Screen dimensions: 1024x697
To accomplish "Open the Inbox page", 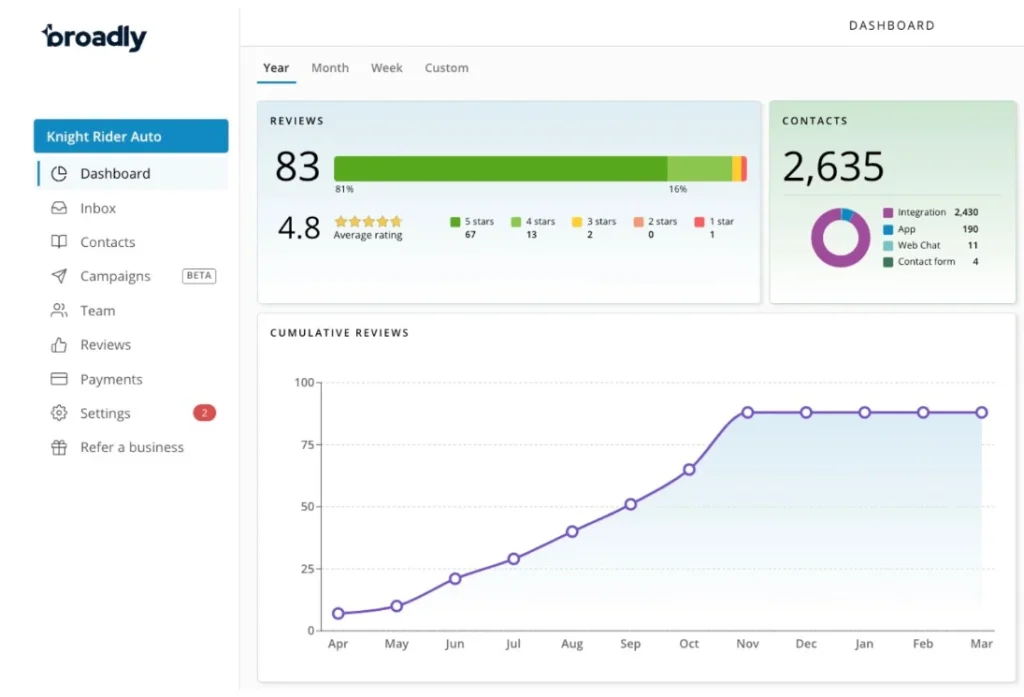I will (131, 208).
